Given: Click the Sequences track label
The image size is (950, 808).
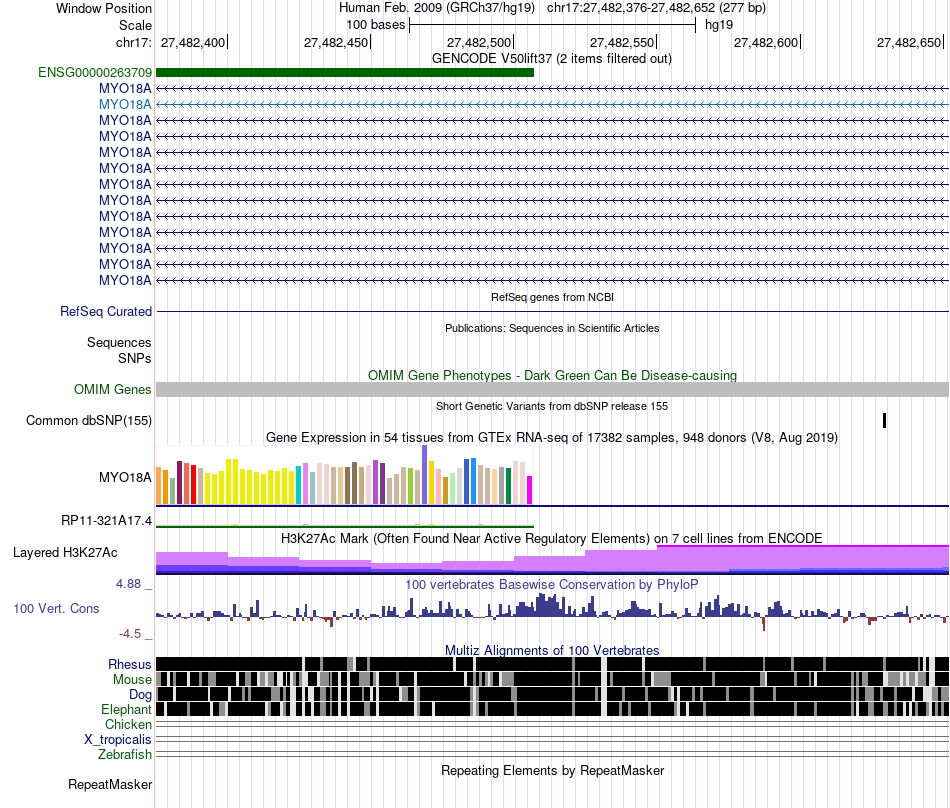Looking at the screenshot, I should (119, 343).
